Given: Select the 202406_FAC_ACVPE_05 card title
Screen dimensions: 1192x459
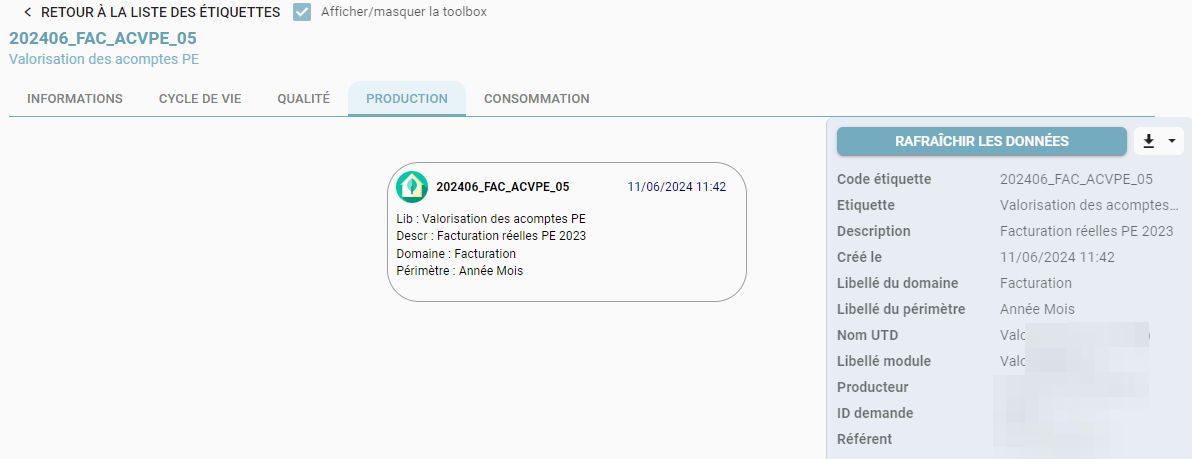Looking at the screenshot, I should pos(502,187).
